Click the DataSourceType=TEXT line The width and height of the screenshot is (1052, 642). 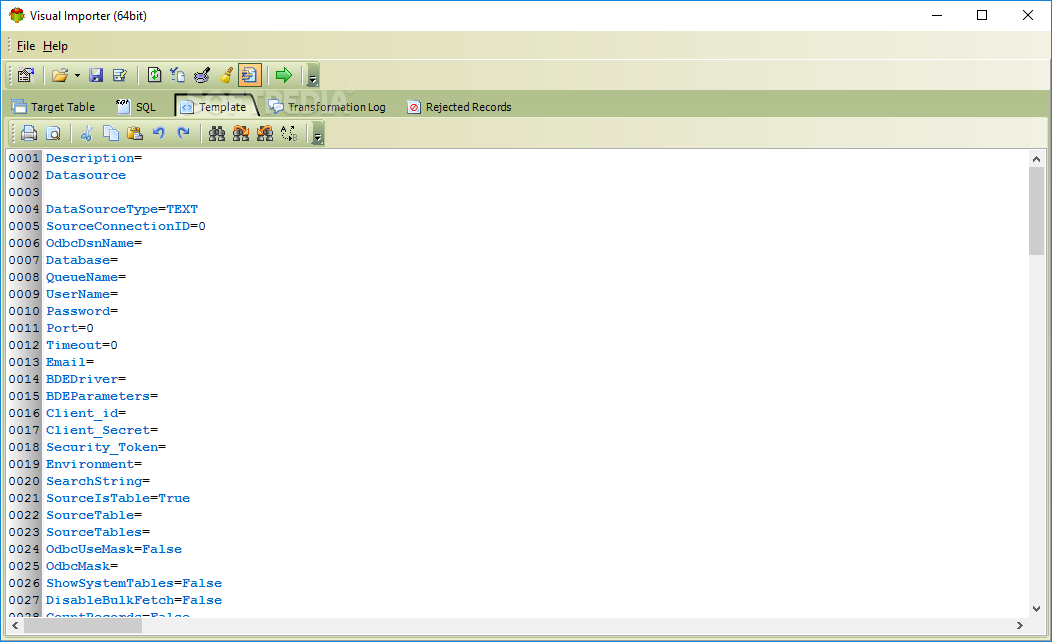(121, 209)
